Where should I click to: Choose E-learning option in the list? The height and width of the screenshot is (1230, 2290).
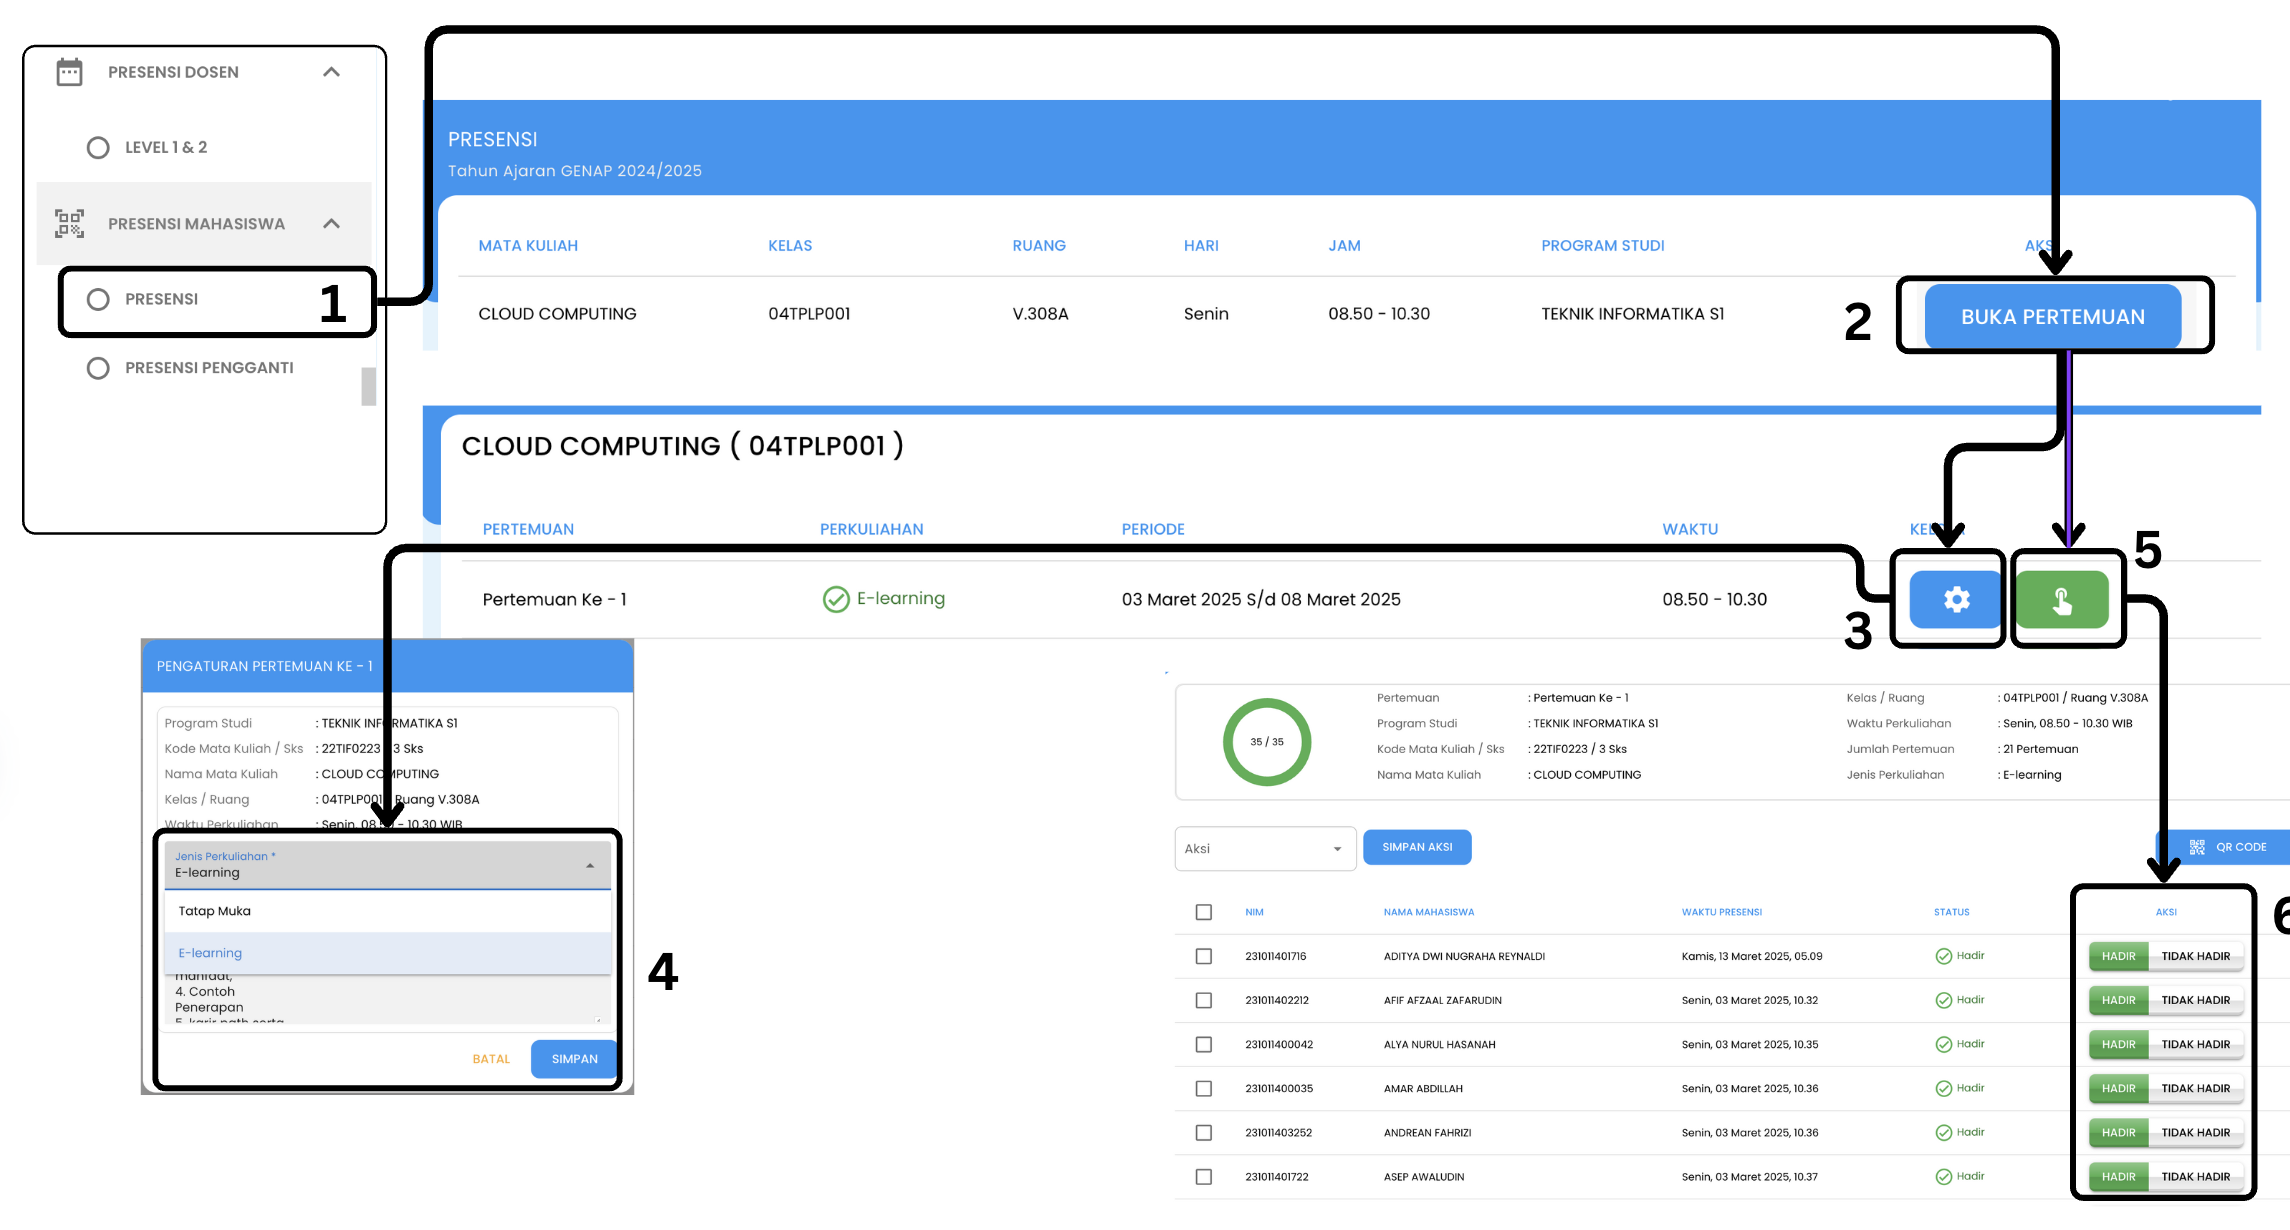(388, 953)
